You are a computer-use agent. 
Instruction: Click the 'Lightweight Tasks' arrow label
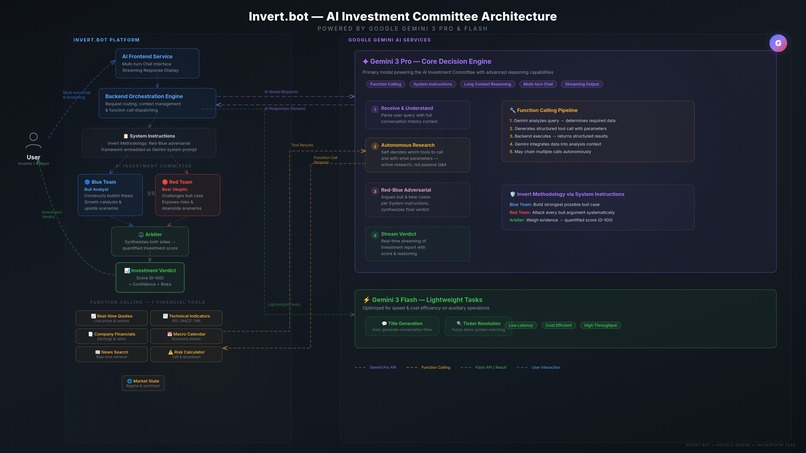point(284,304)
